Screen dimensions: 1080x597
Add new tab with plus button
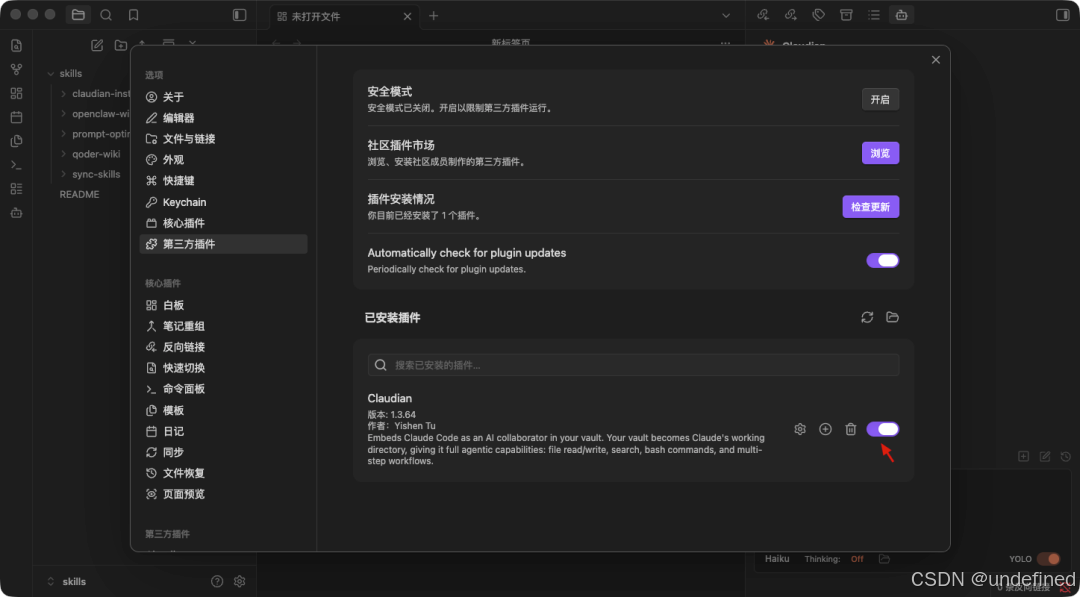coord(433,15)
